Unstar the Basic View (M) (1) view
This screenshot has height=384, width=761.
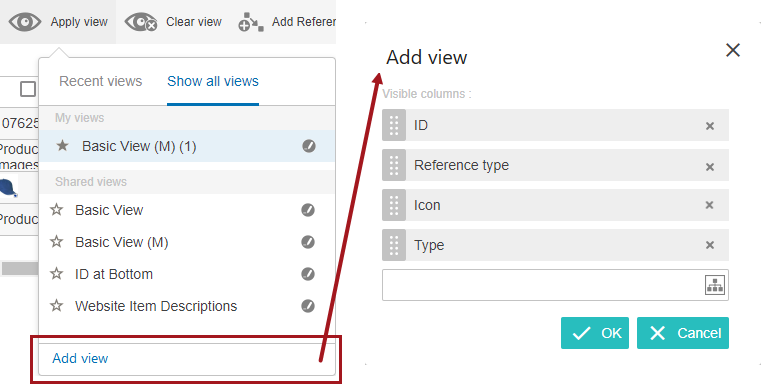[x=63, y=146]
